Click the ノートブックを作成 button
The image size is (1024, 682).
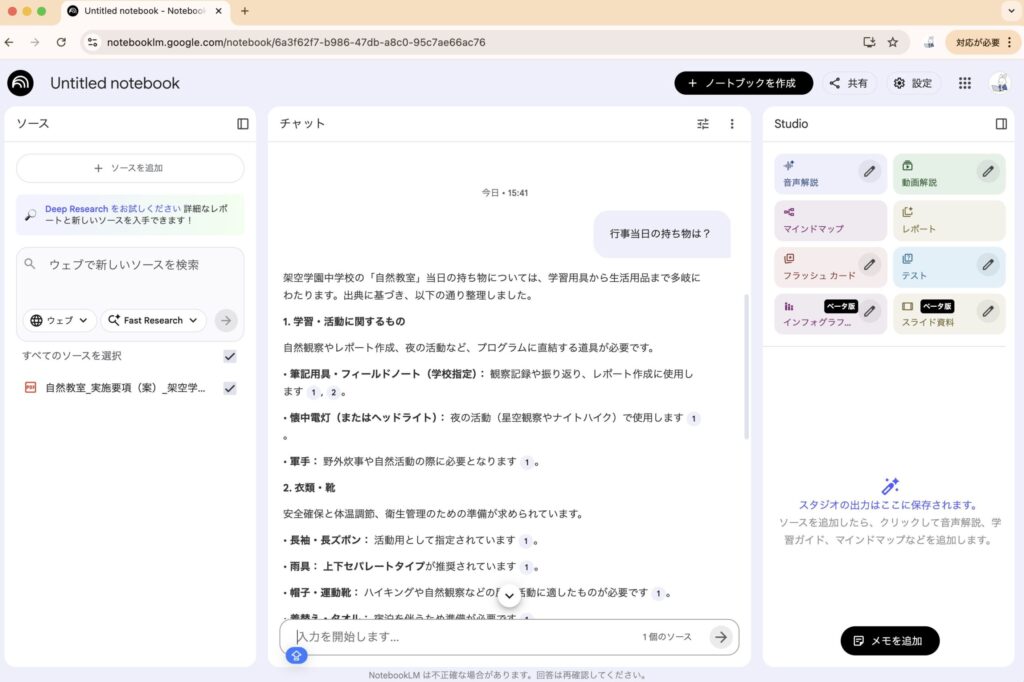[x=743, y=83]
